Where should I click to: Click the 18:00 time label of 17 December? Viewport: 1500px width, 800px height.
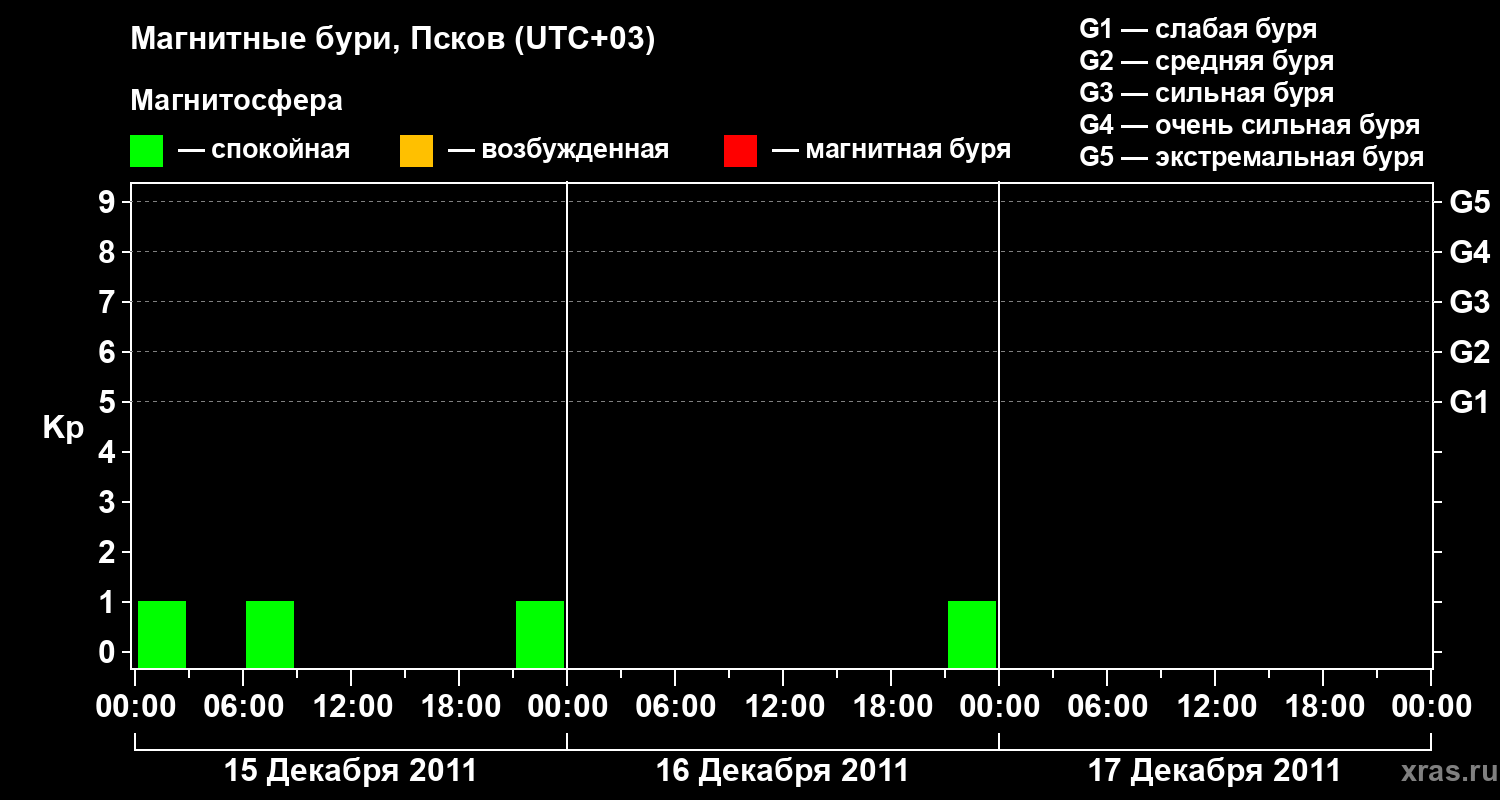coord(1323,707)
